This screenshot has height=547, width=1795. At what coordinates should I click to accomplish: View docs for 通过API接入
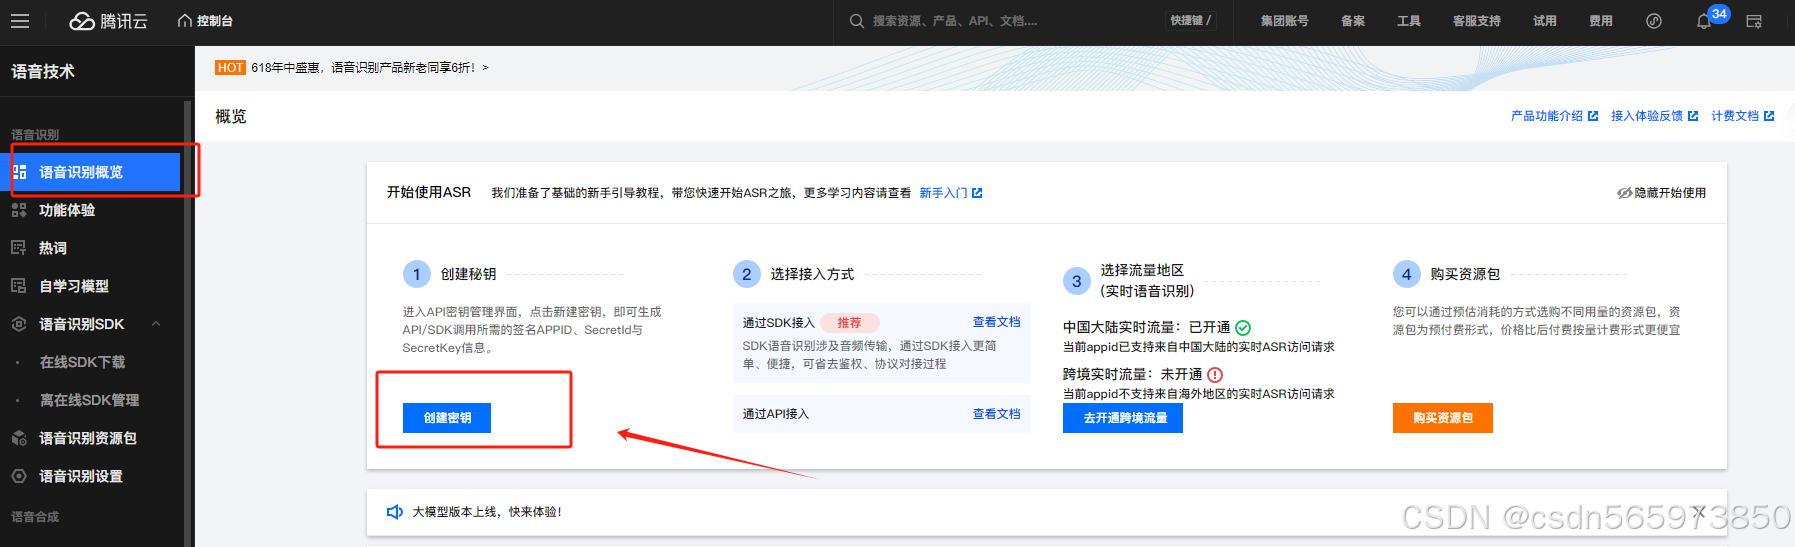[x=996, y=414]
